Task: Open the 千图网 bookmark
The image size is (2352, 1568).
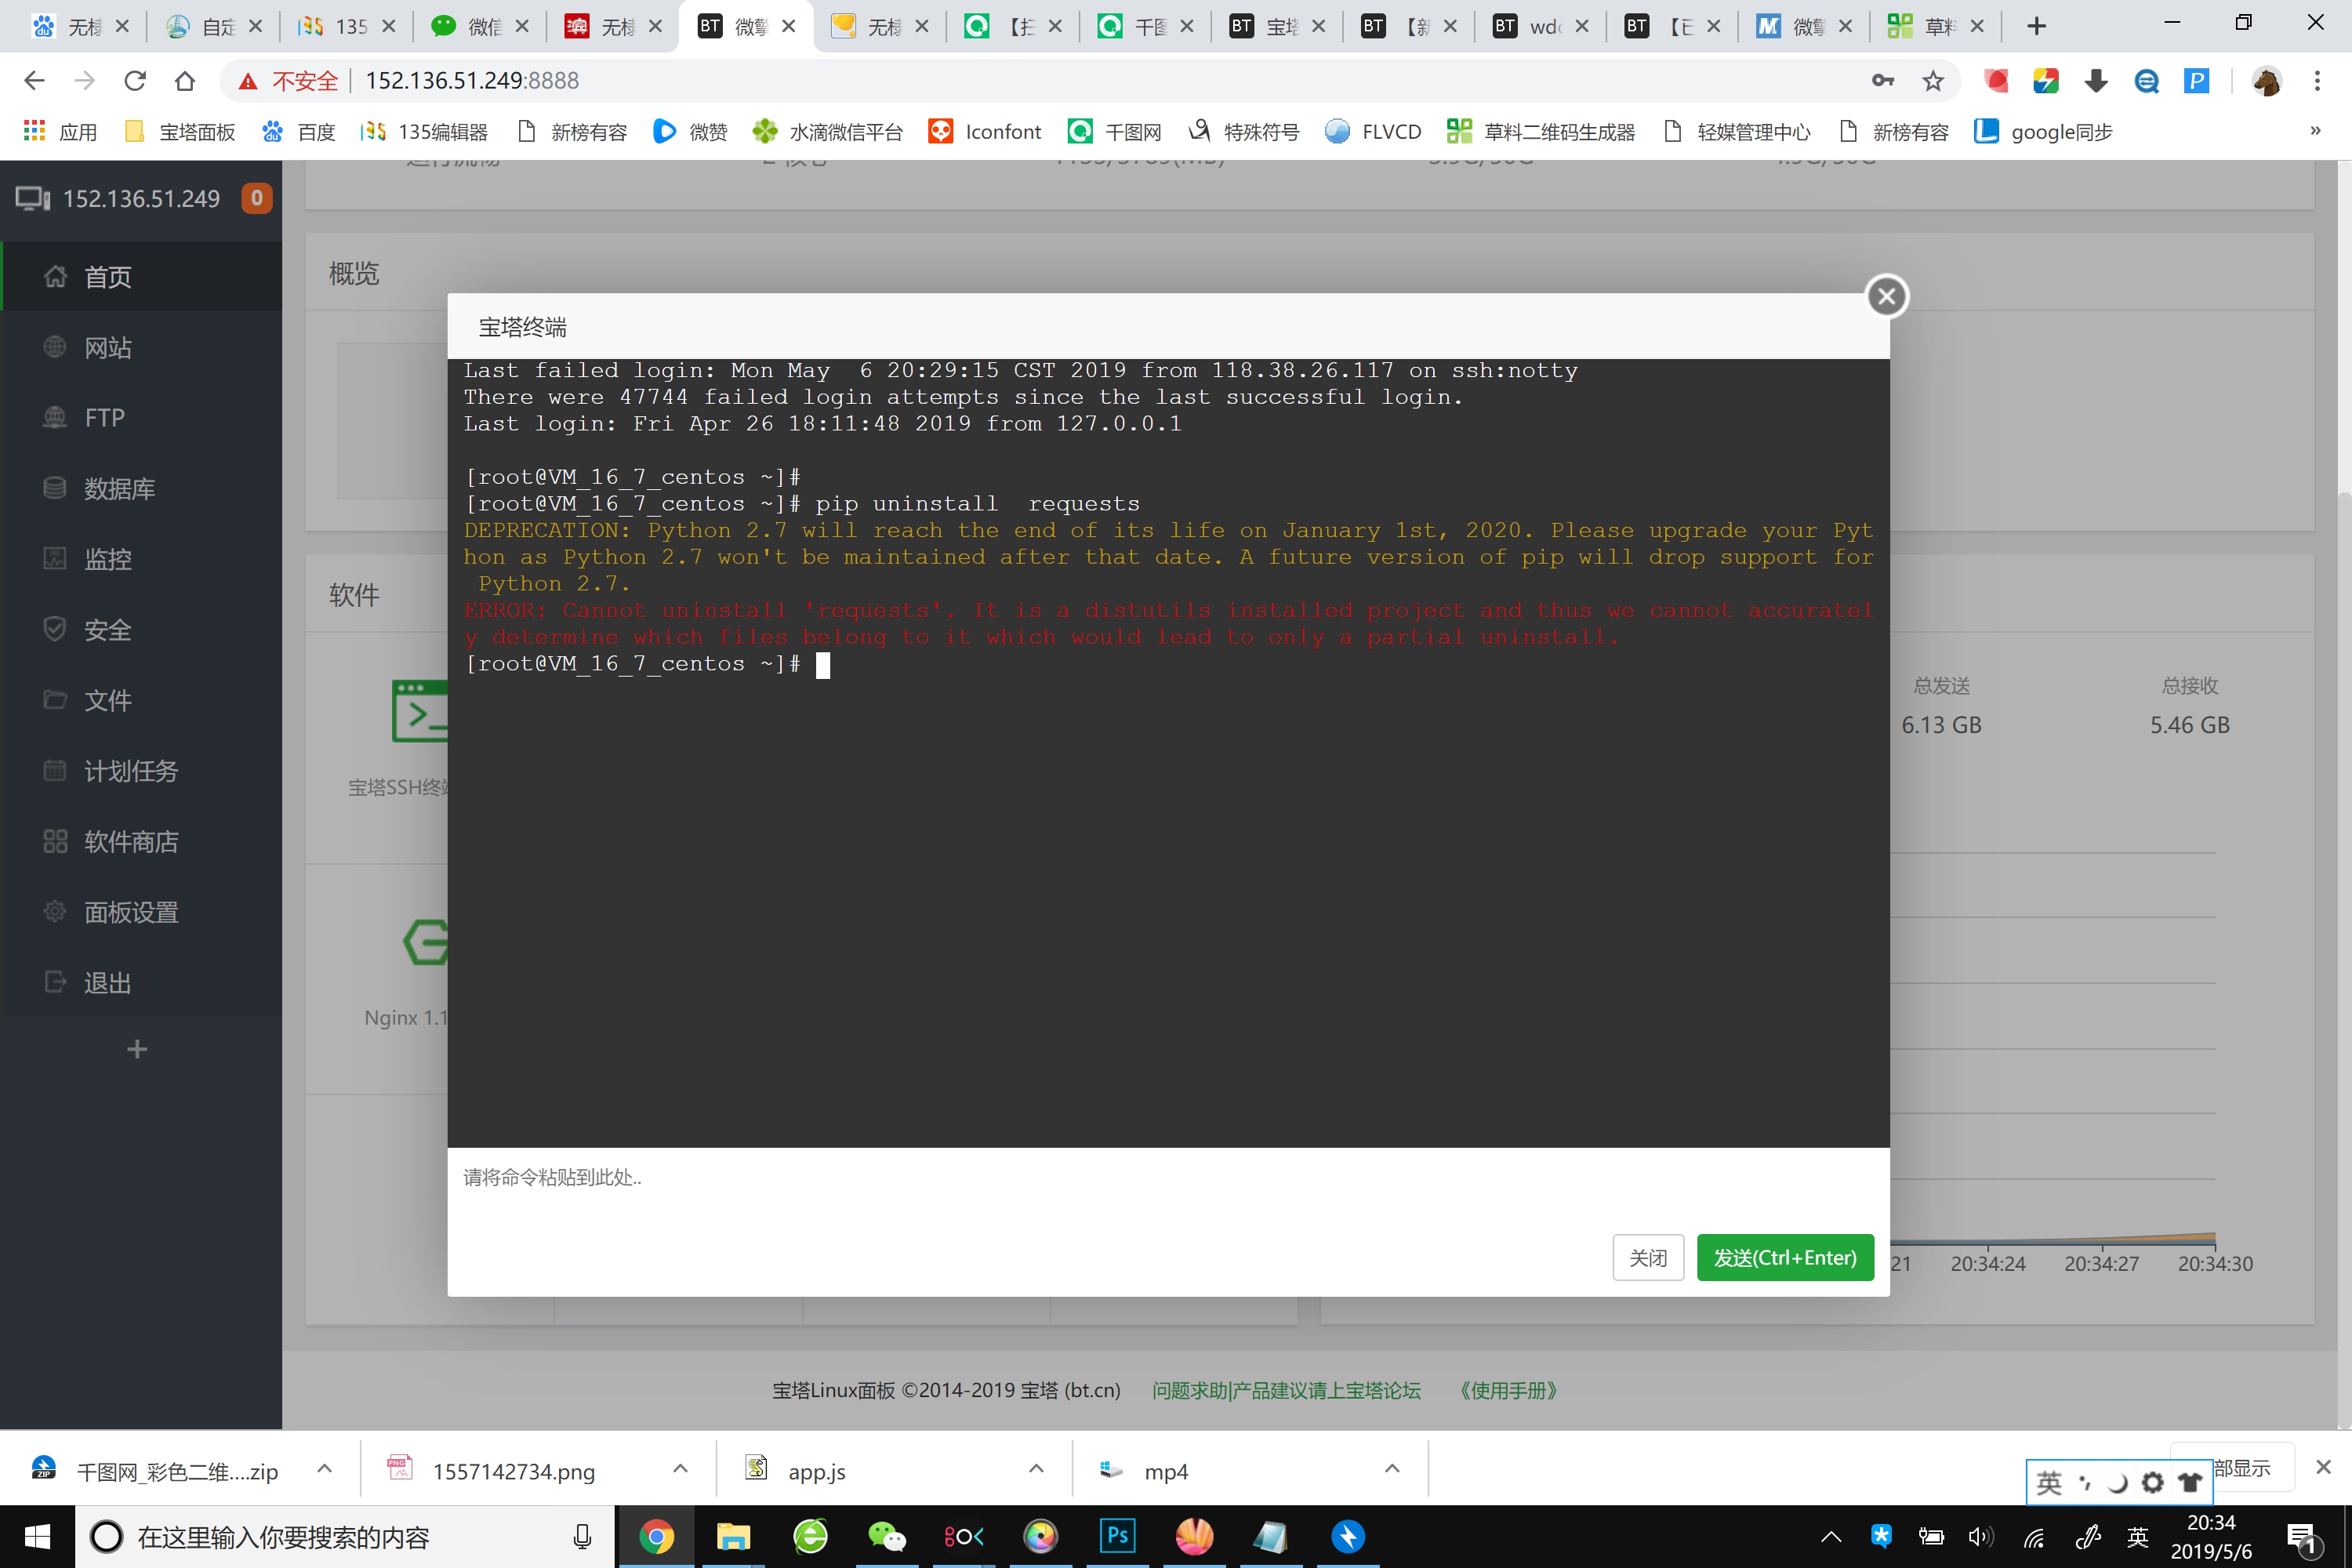Action: tap(1115, 131)
